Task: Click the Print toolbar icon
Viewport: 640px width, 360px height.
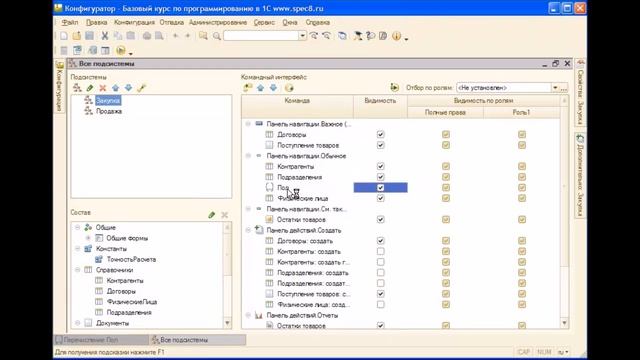Action: [147, 36]
